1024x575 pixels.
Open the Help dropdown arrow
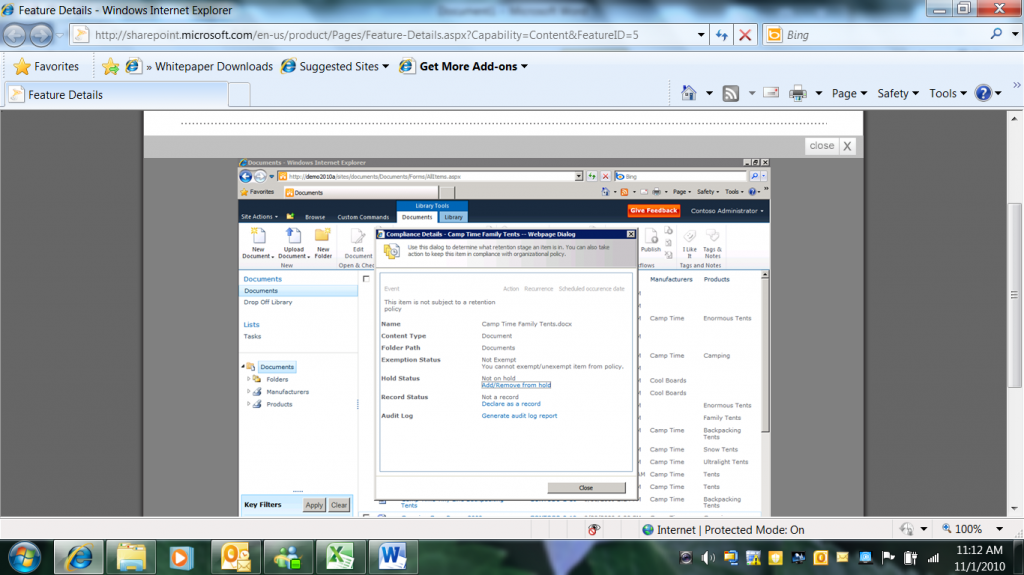[x=999, y=93]
